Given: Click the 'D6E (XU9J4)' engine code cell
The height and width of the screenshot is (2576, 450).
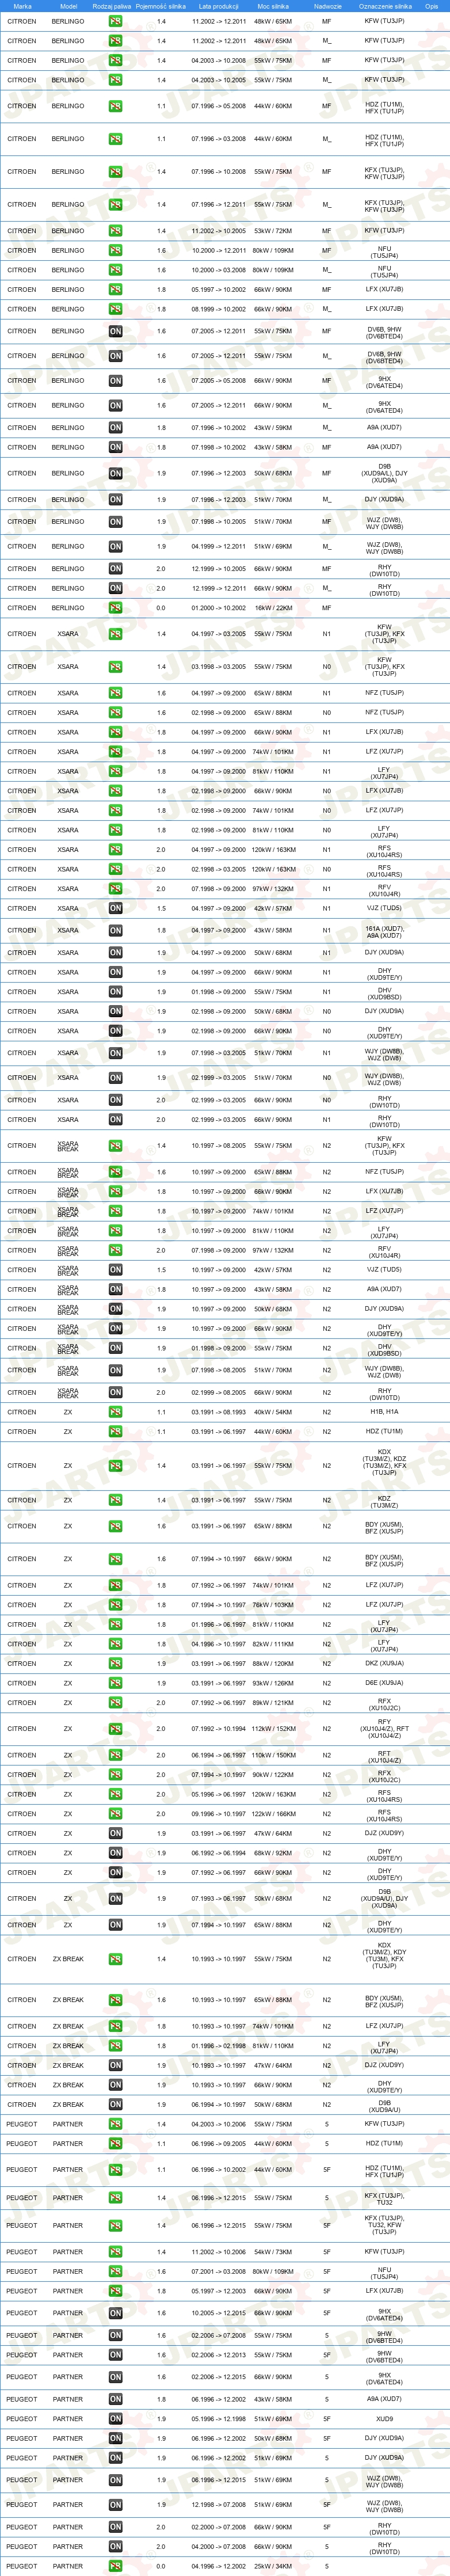Looking at the screenshot, I should pos(385,1683).
